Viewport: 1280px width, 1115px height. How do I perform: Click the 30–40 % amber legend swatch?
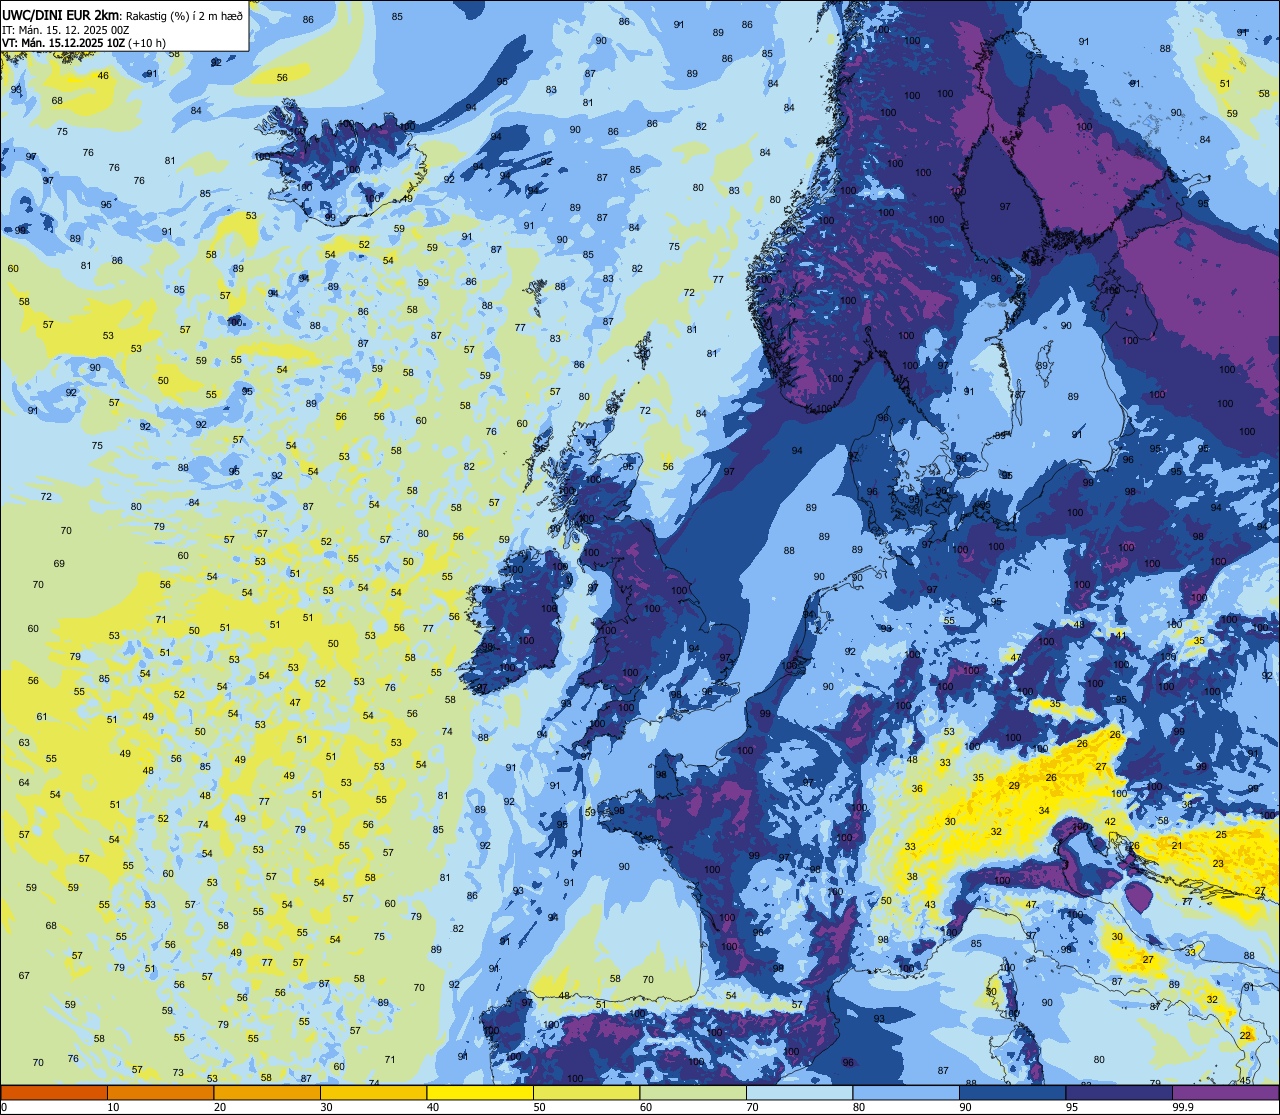tap(373, 1092)
